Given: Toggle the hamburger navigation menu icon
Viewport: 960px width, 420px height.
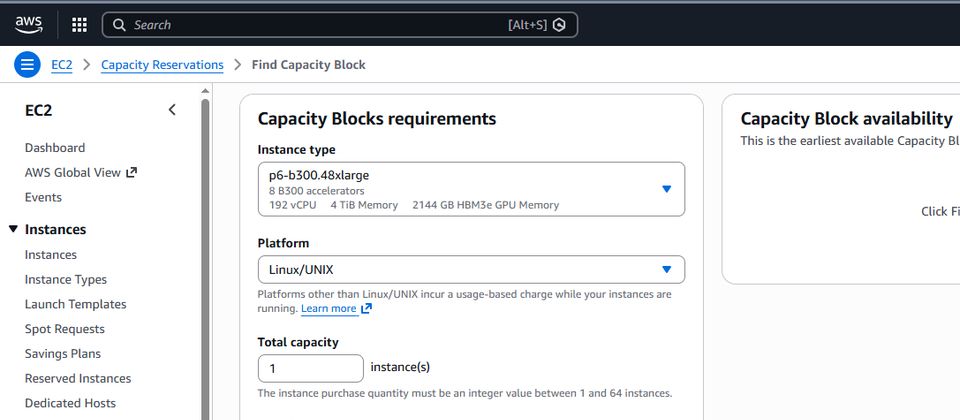Looking at the screenshot, I should click(x=27, y=65).
